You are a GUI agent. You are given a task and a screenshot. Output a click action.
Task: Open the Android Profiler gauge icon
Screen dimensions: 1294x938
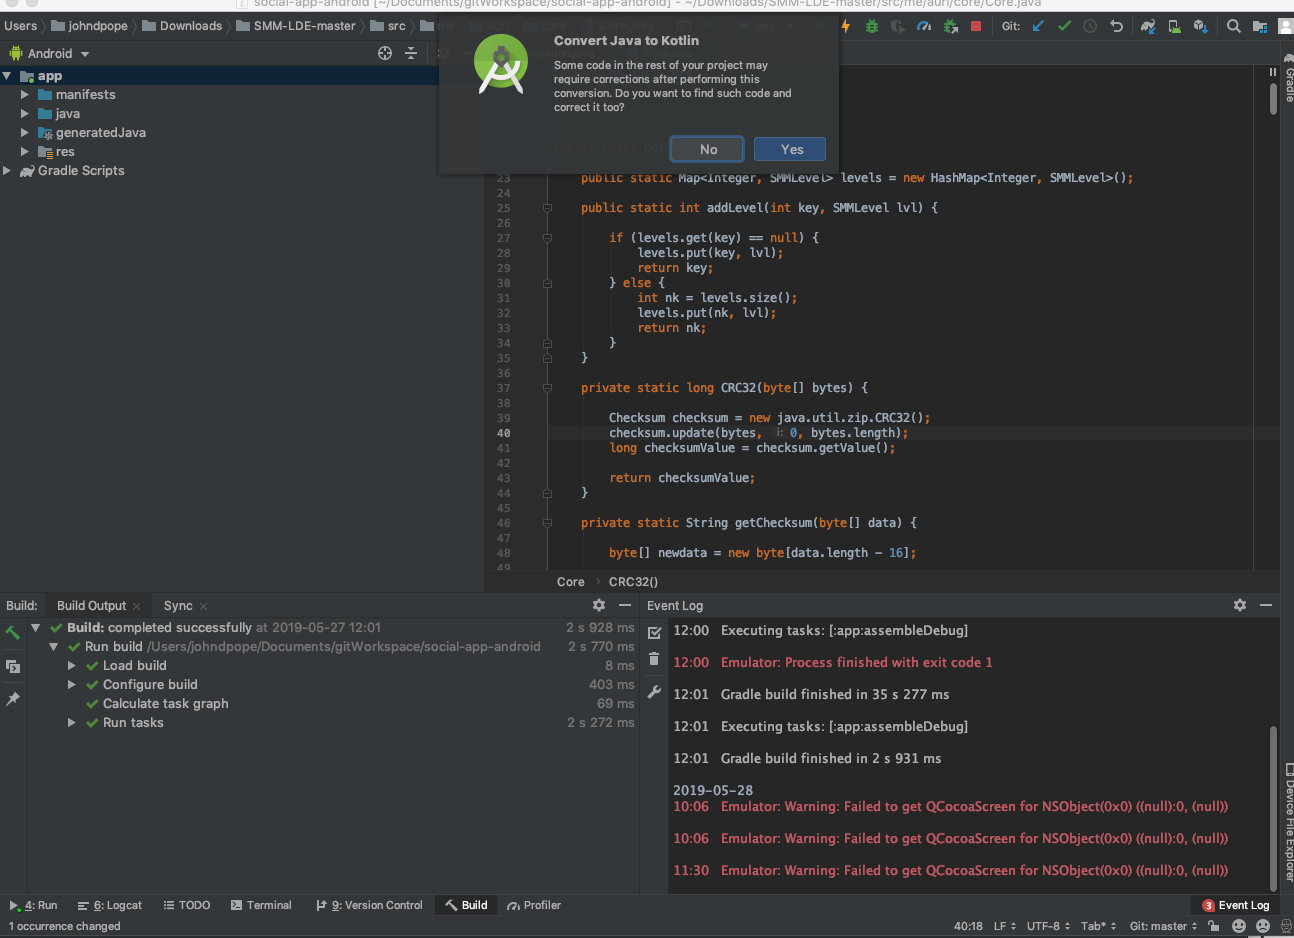tap(924, 26)
